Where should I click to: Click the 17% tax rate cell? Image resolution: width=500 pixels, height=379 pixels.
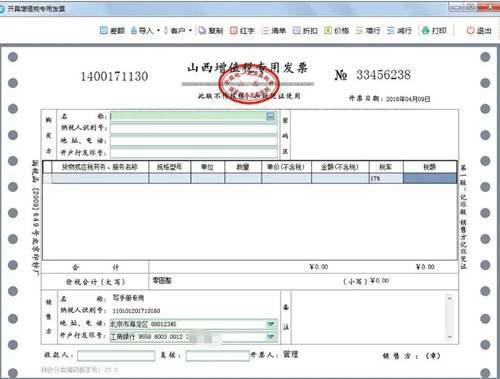(386, 178)
